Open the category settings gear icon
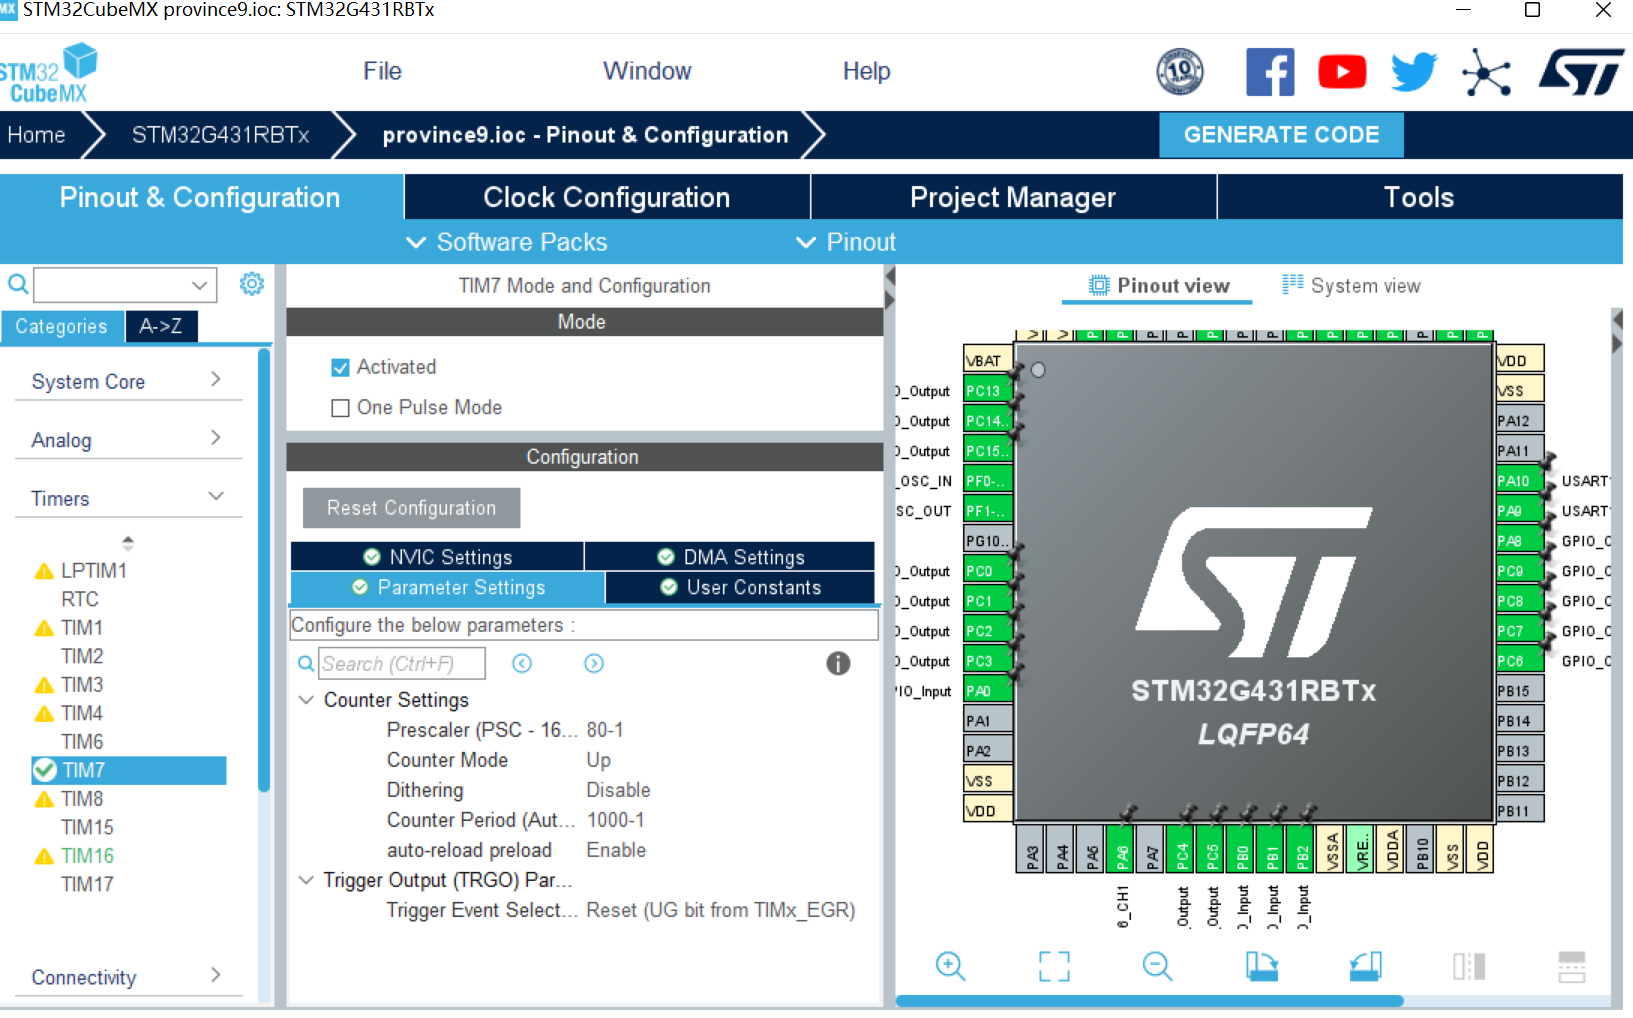Image resolution: width=1633 pixels, height=1018 pixels. point(252,284)
